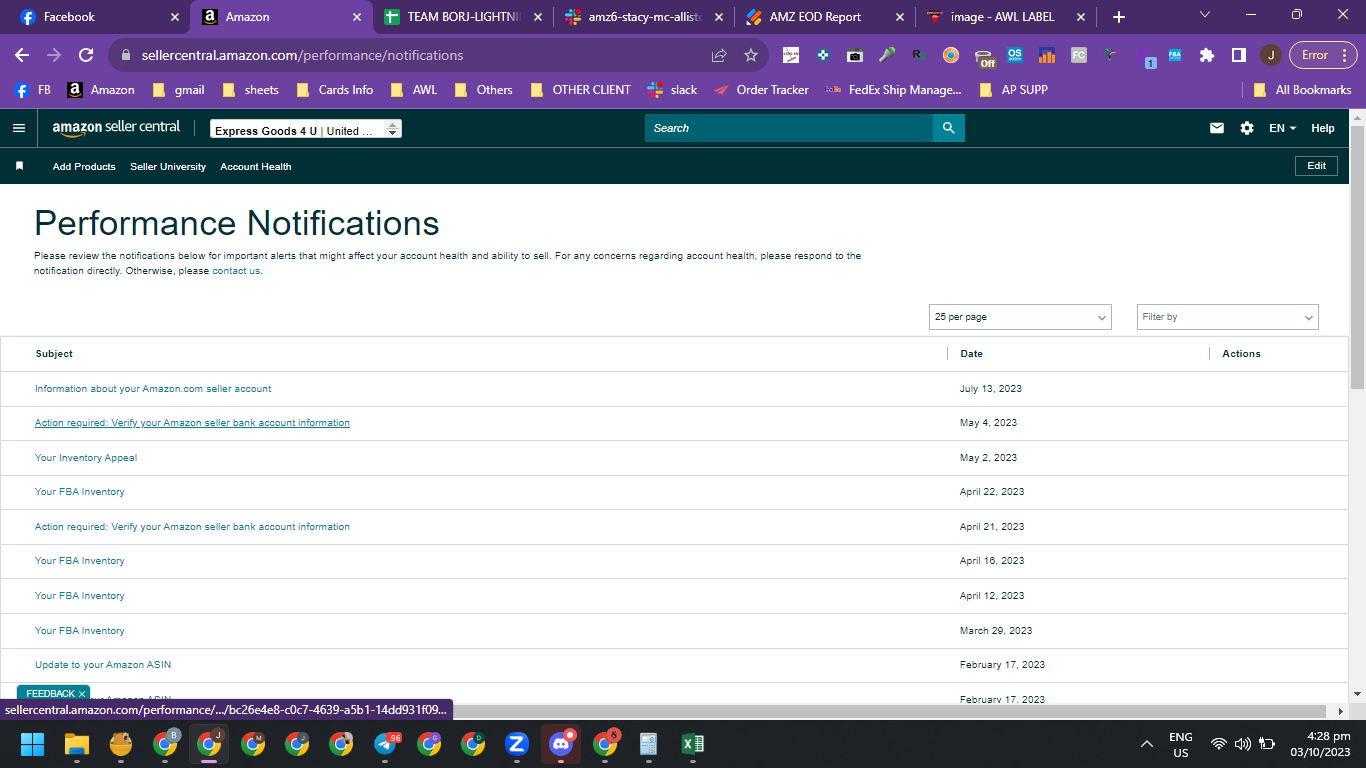Click the Seller Central search field
The image size is (1366, 768).
(x=789, y=128)
